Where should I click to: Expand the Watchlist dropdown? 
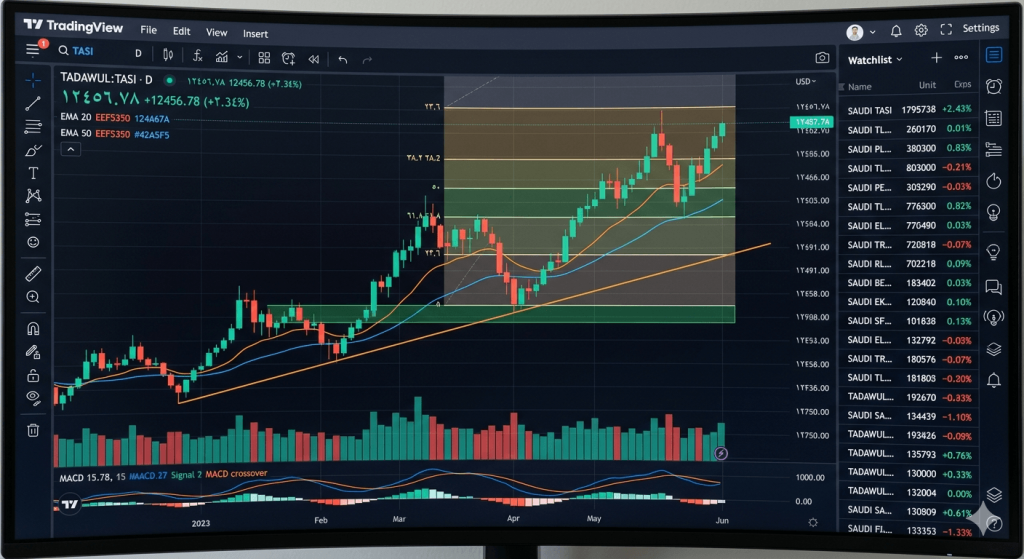tap(875, 59)
